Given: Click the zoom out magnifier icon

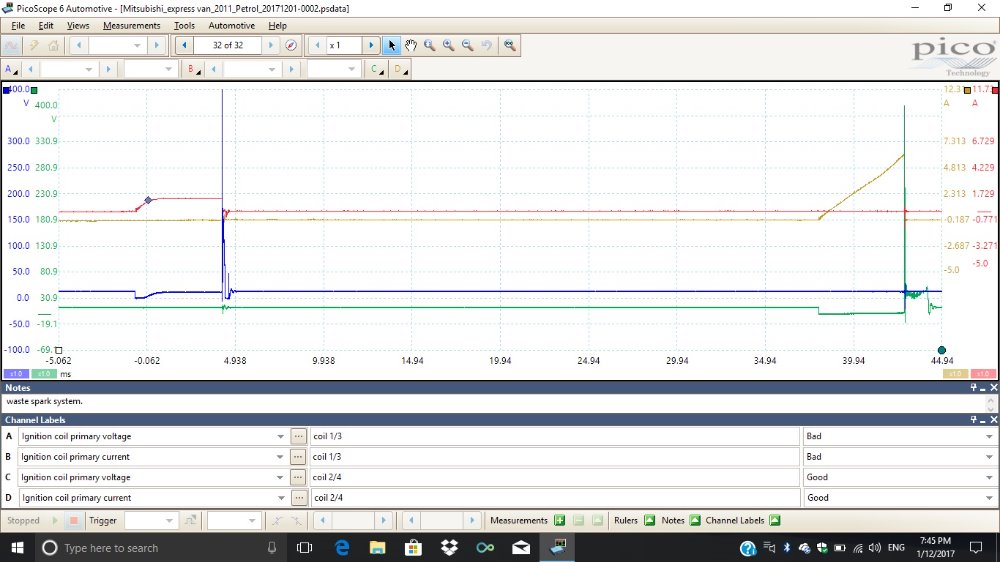Looking at the screenshot, I should [x=467, y=46].
